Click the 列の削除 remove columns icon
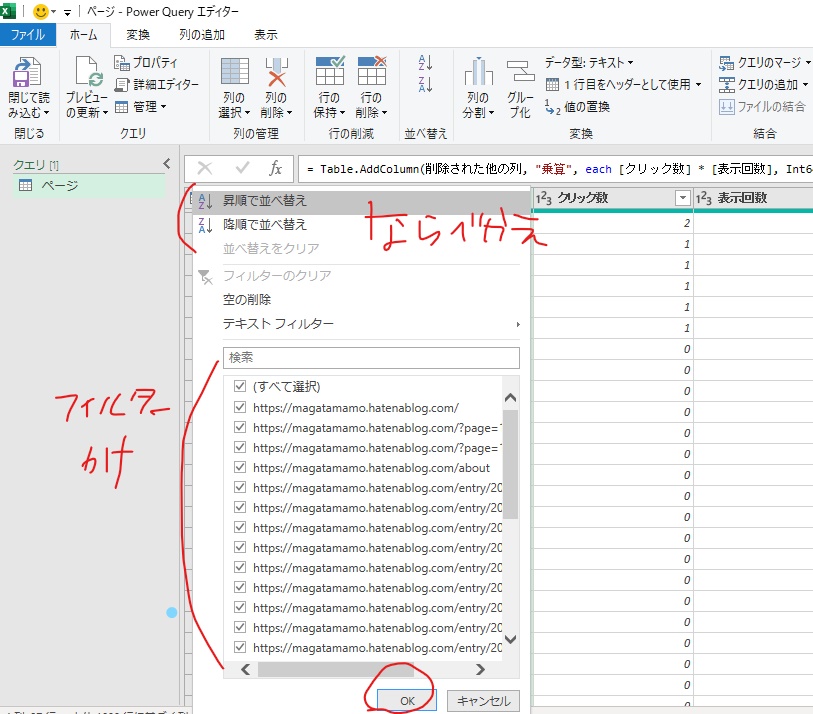 (x=276, y=71)
